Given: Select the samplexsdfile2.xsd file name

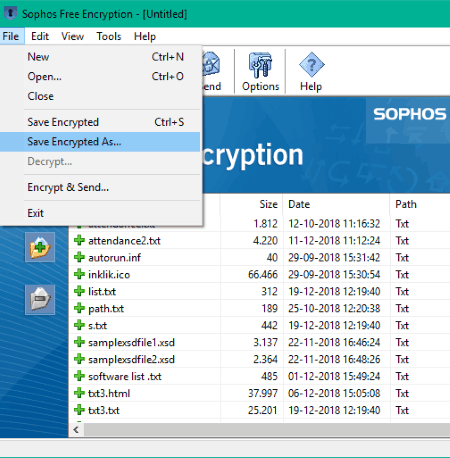Looking at the screenshot, I should point(131,360).
